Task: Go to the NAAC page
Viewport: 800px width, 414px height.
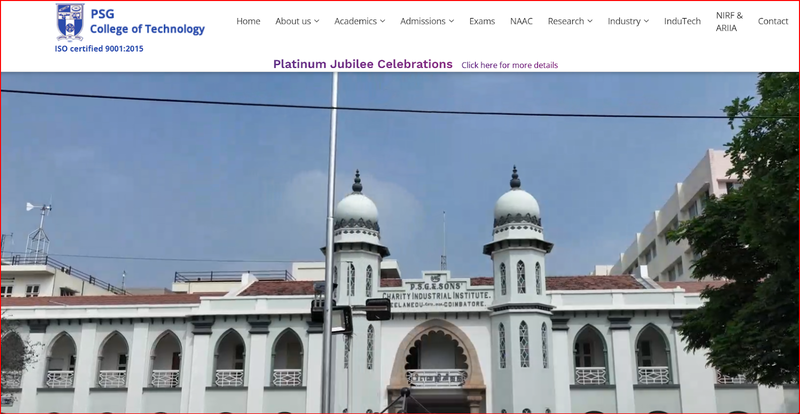Action: coord(521,21)
